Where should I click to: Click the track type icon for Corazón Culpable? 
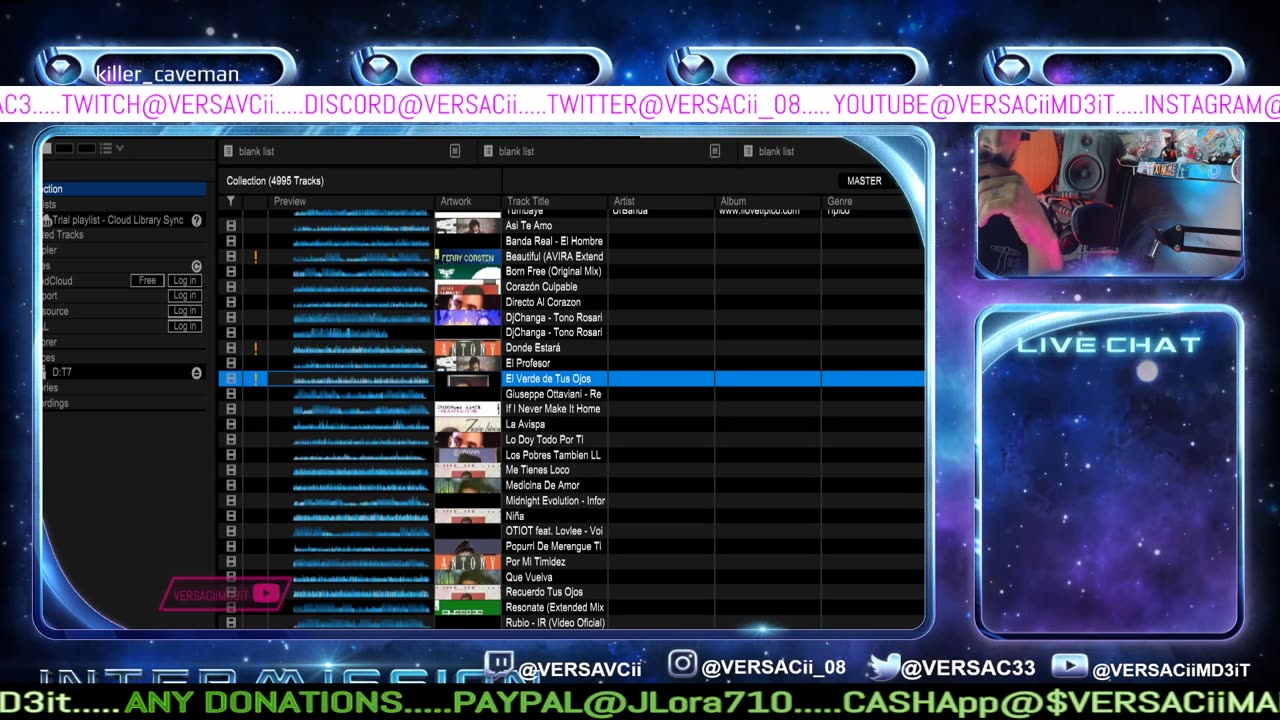point(231,287)
